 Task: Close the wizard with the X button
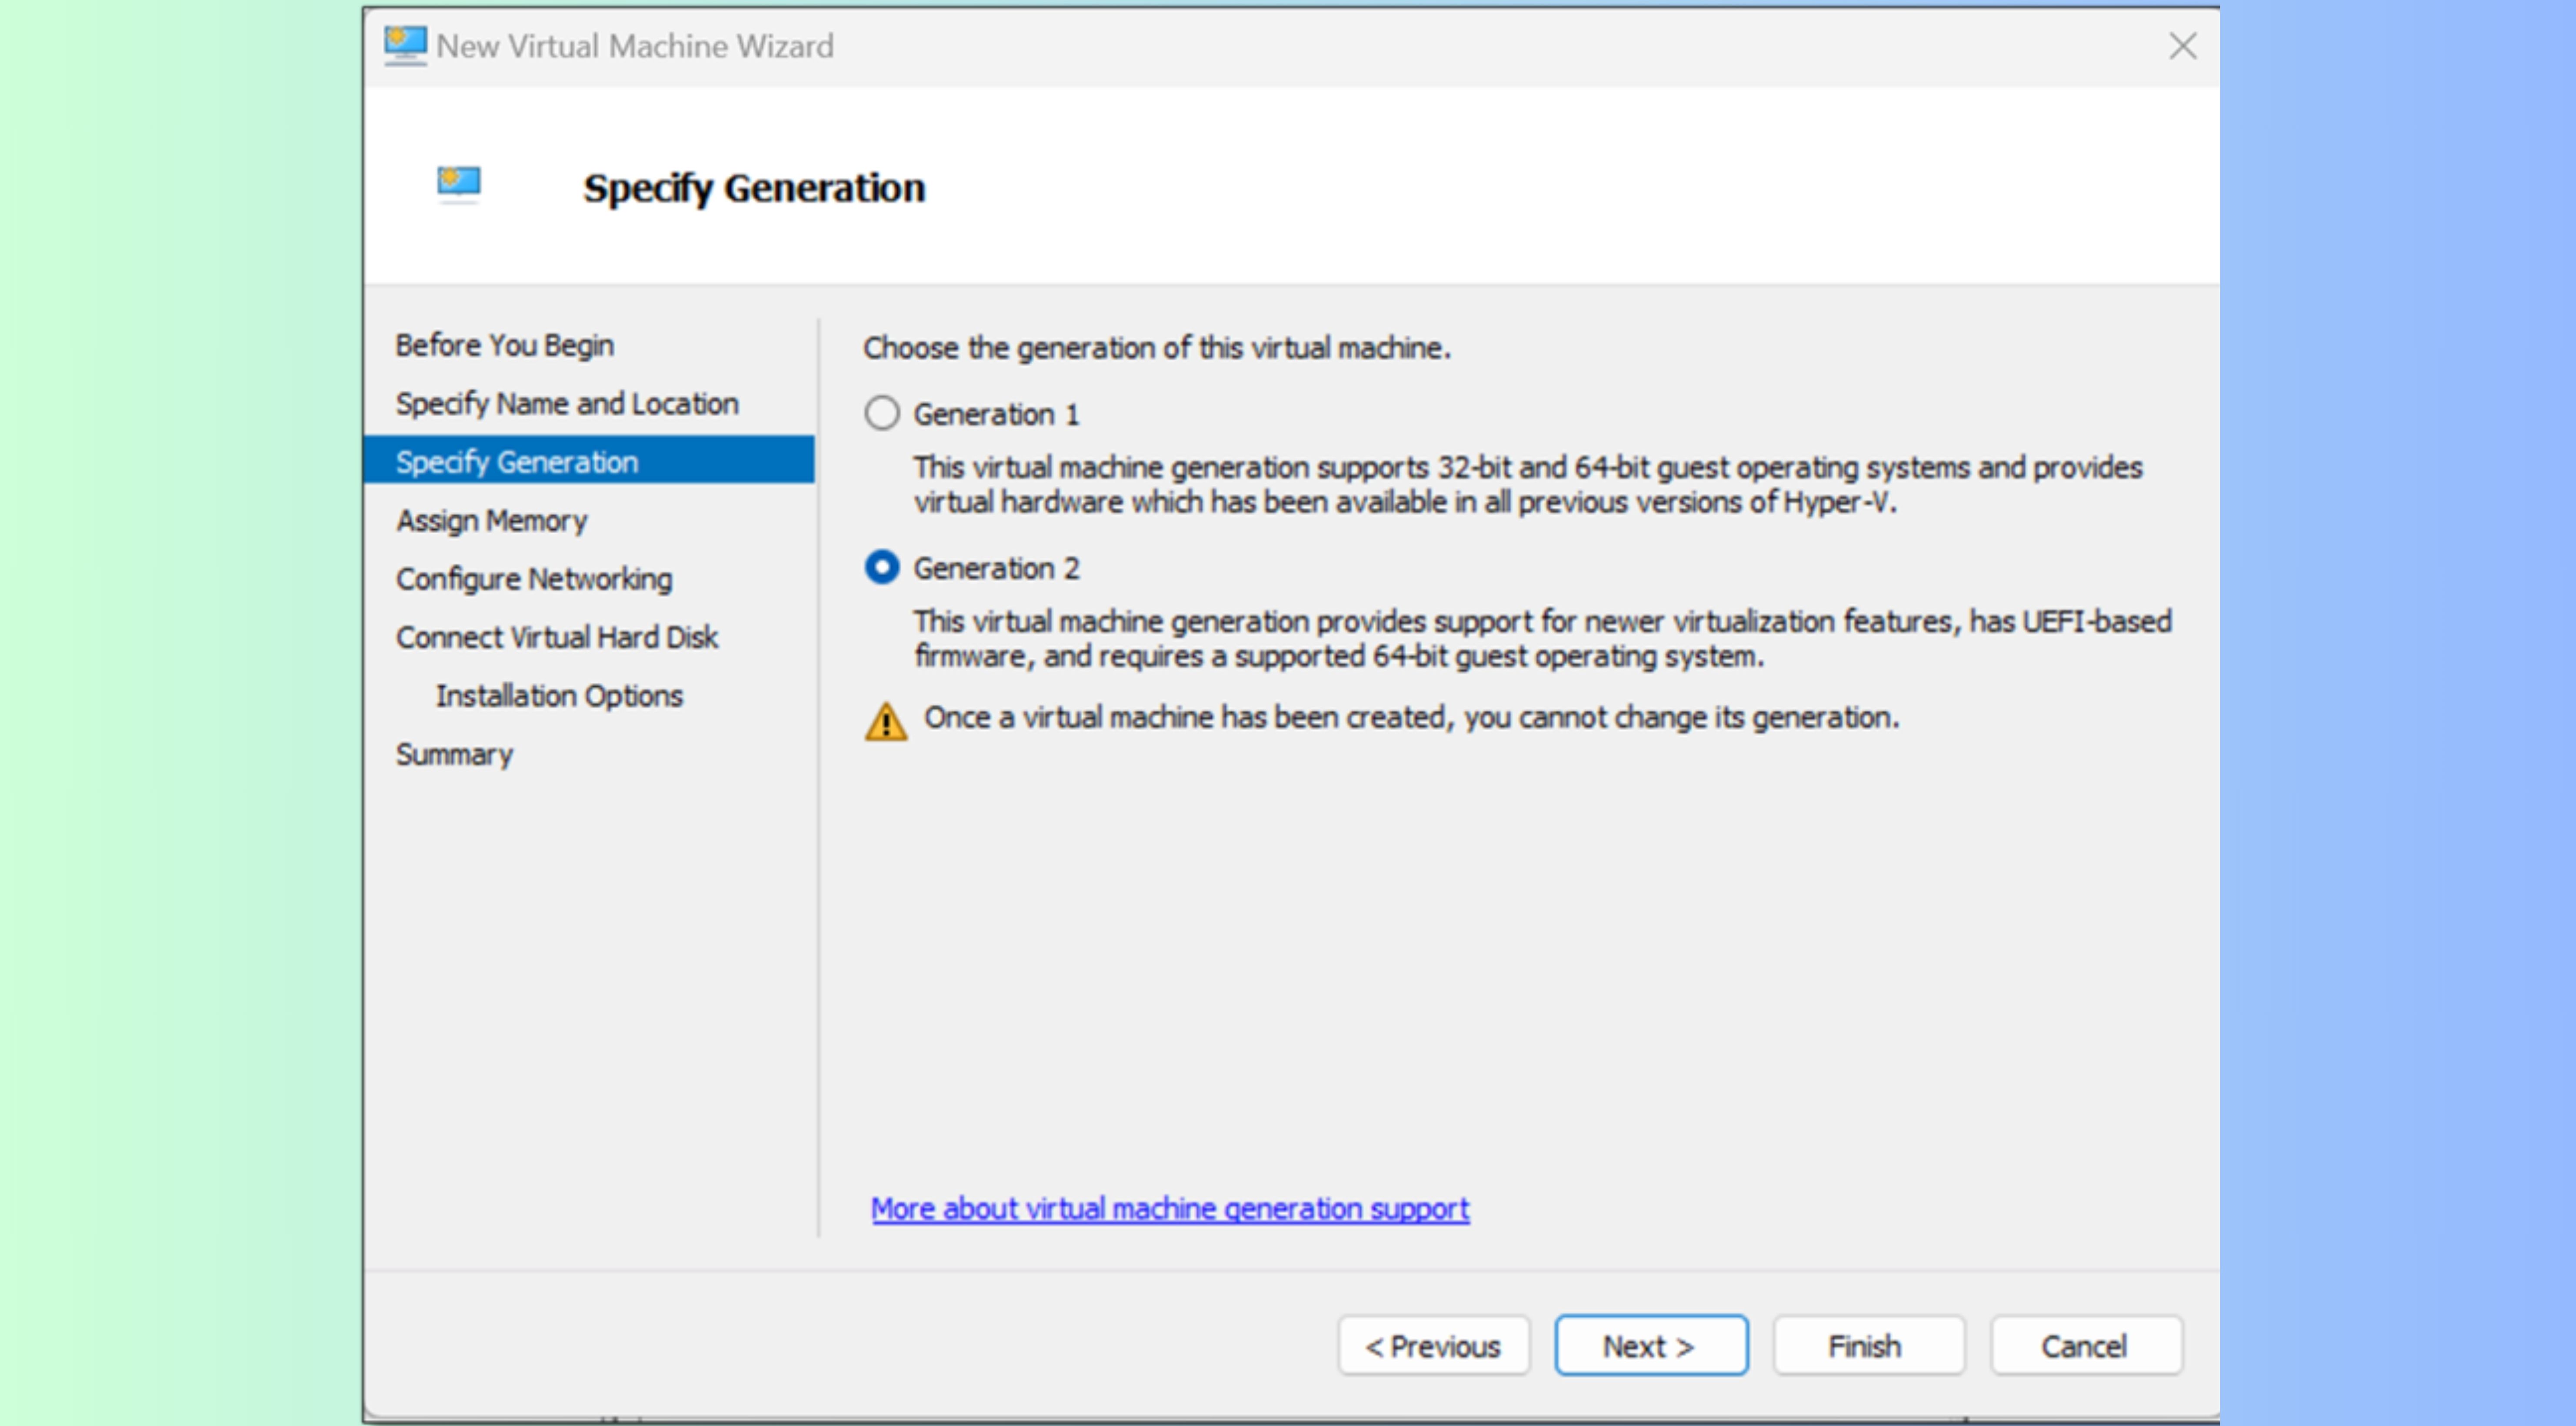[2182, 46]
